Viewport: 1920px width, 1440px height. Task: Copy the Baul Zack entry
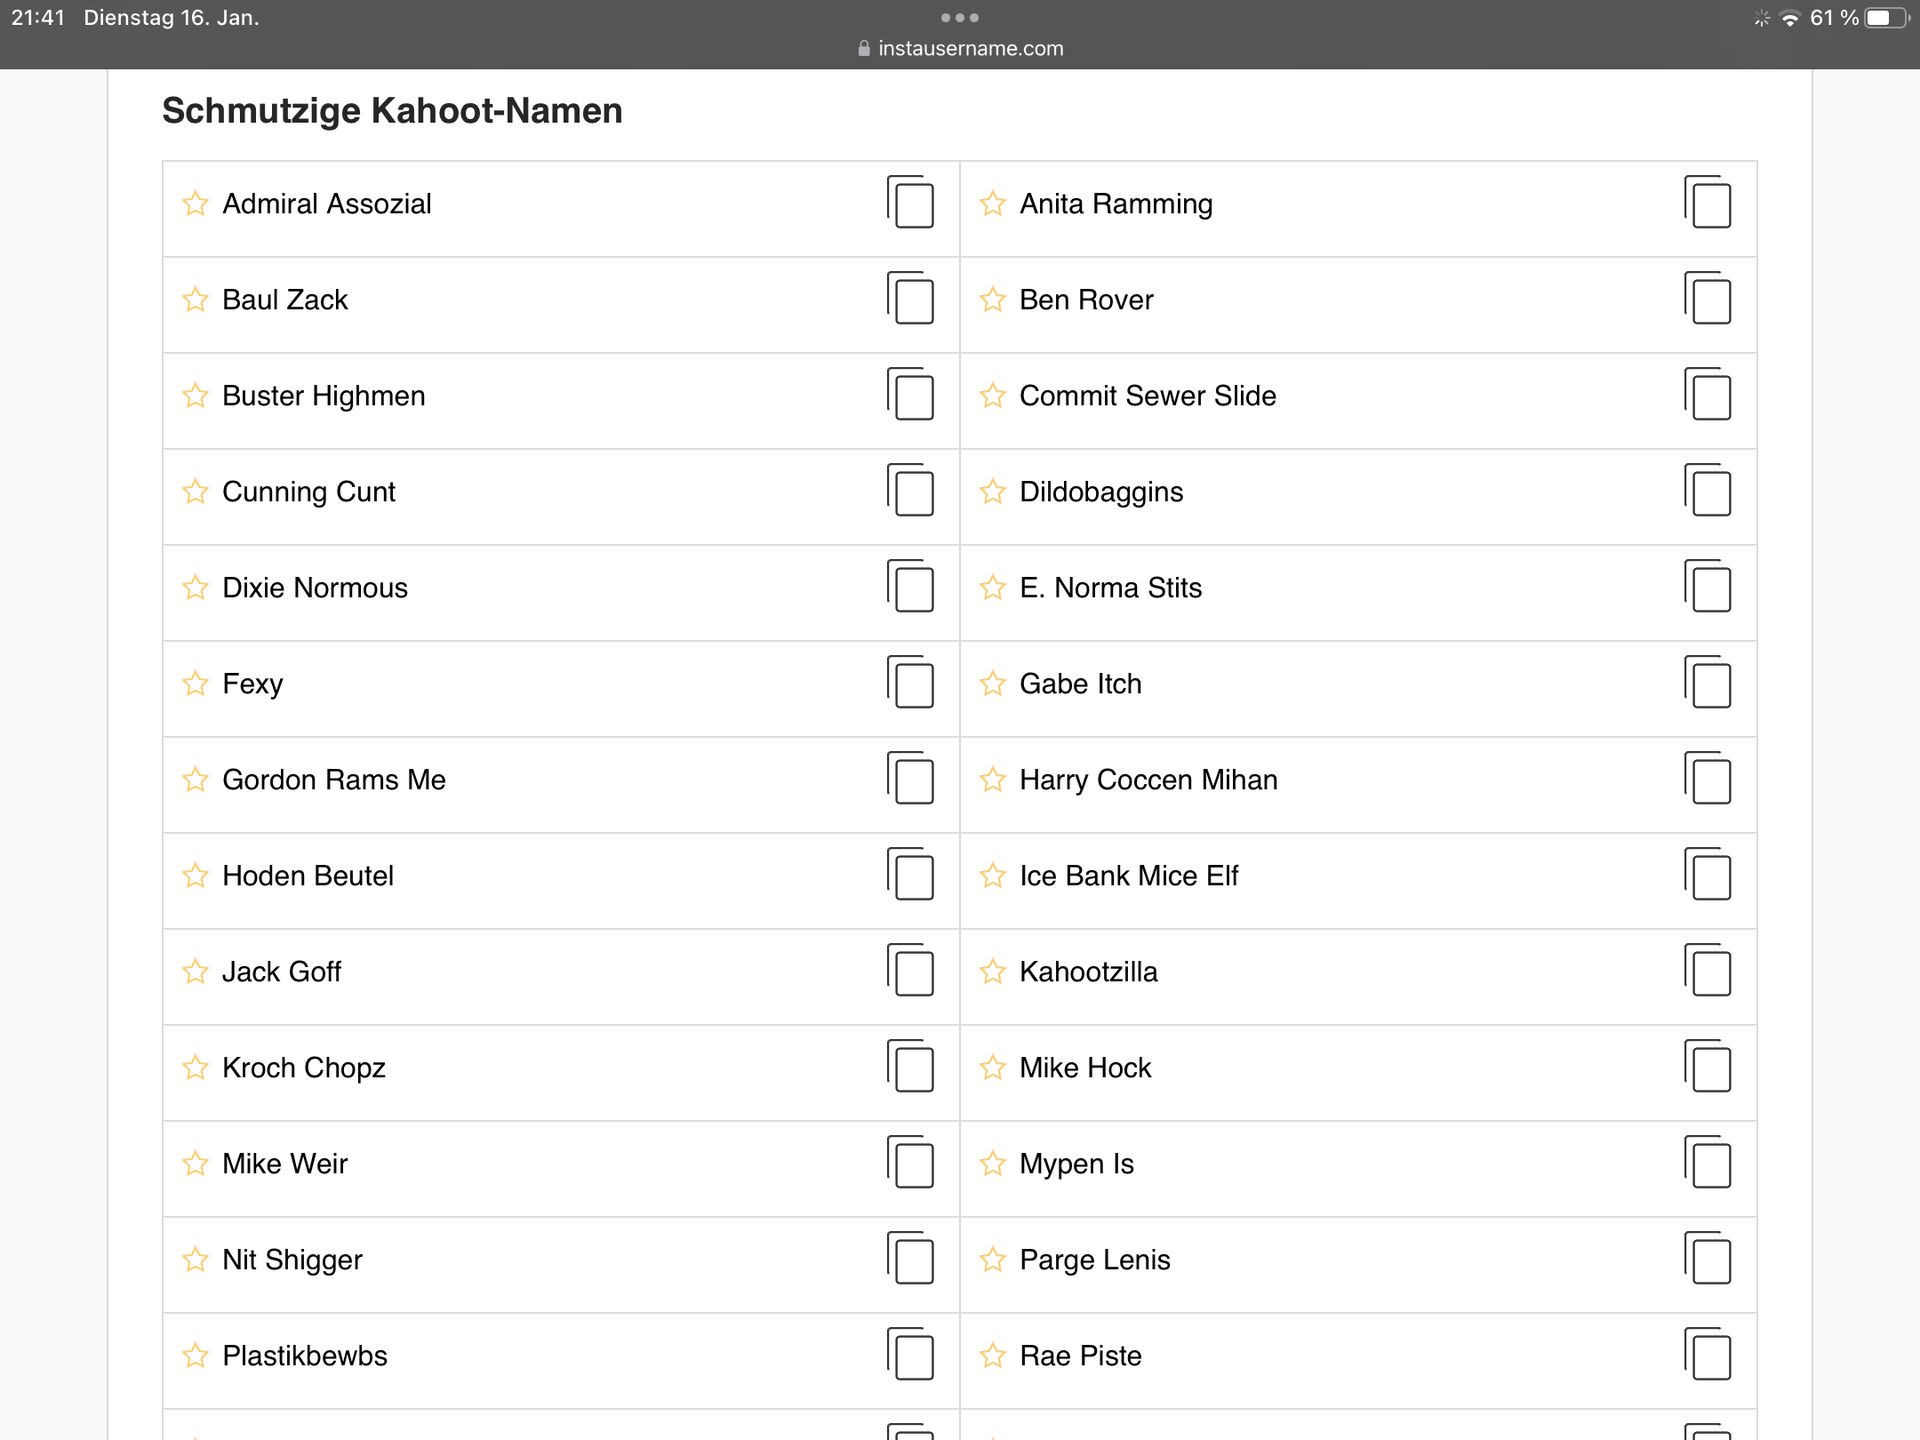click(910, 299)
